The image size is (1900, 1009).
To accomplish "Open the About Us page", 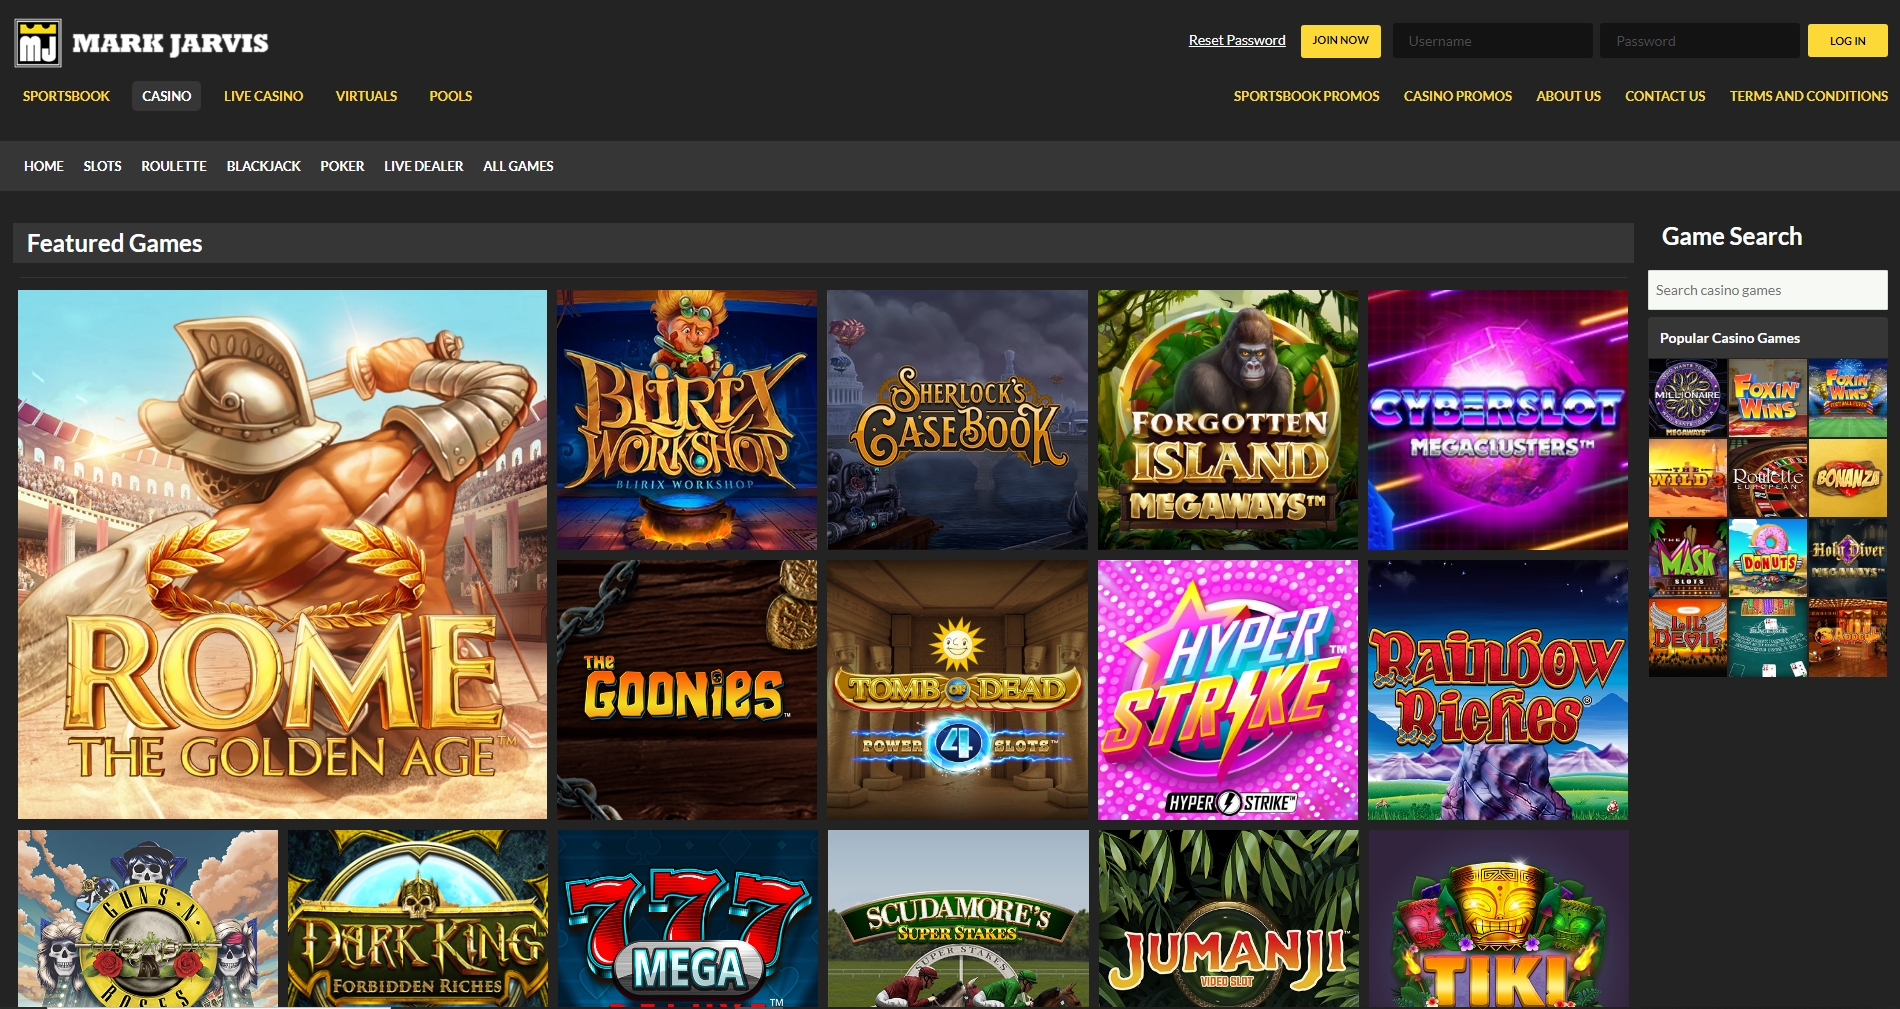I will pos(1568,96).
